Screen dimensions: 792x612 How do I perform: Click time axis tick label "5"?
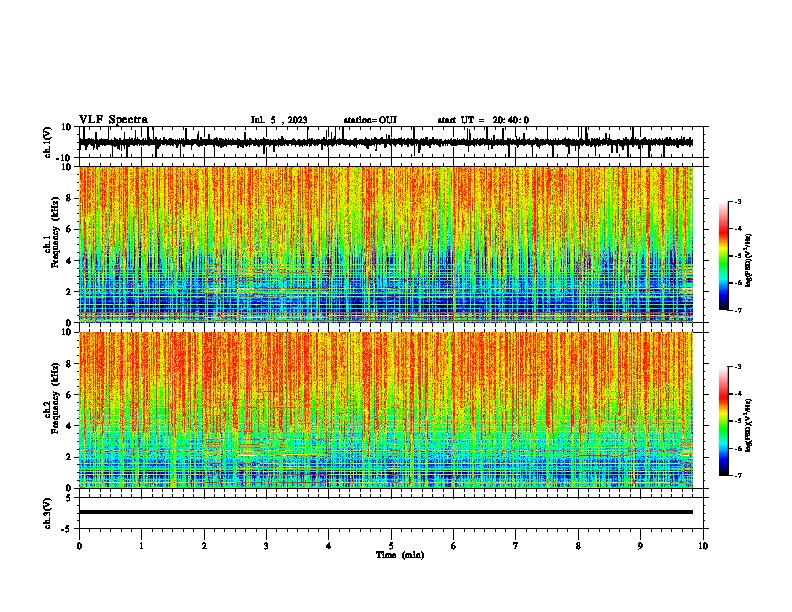391,546
